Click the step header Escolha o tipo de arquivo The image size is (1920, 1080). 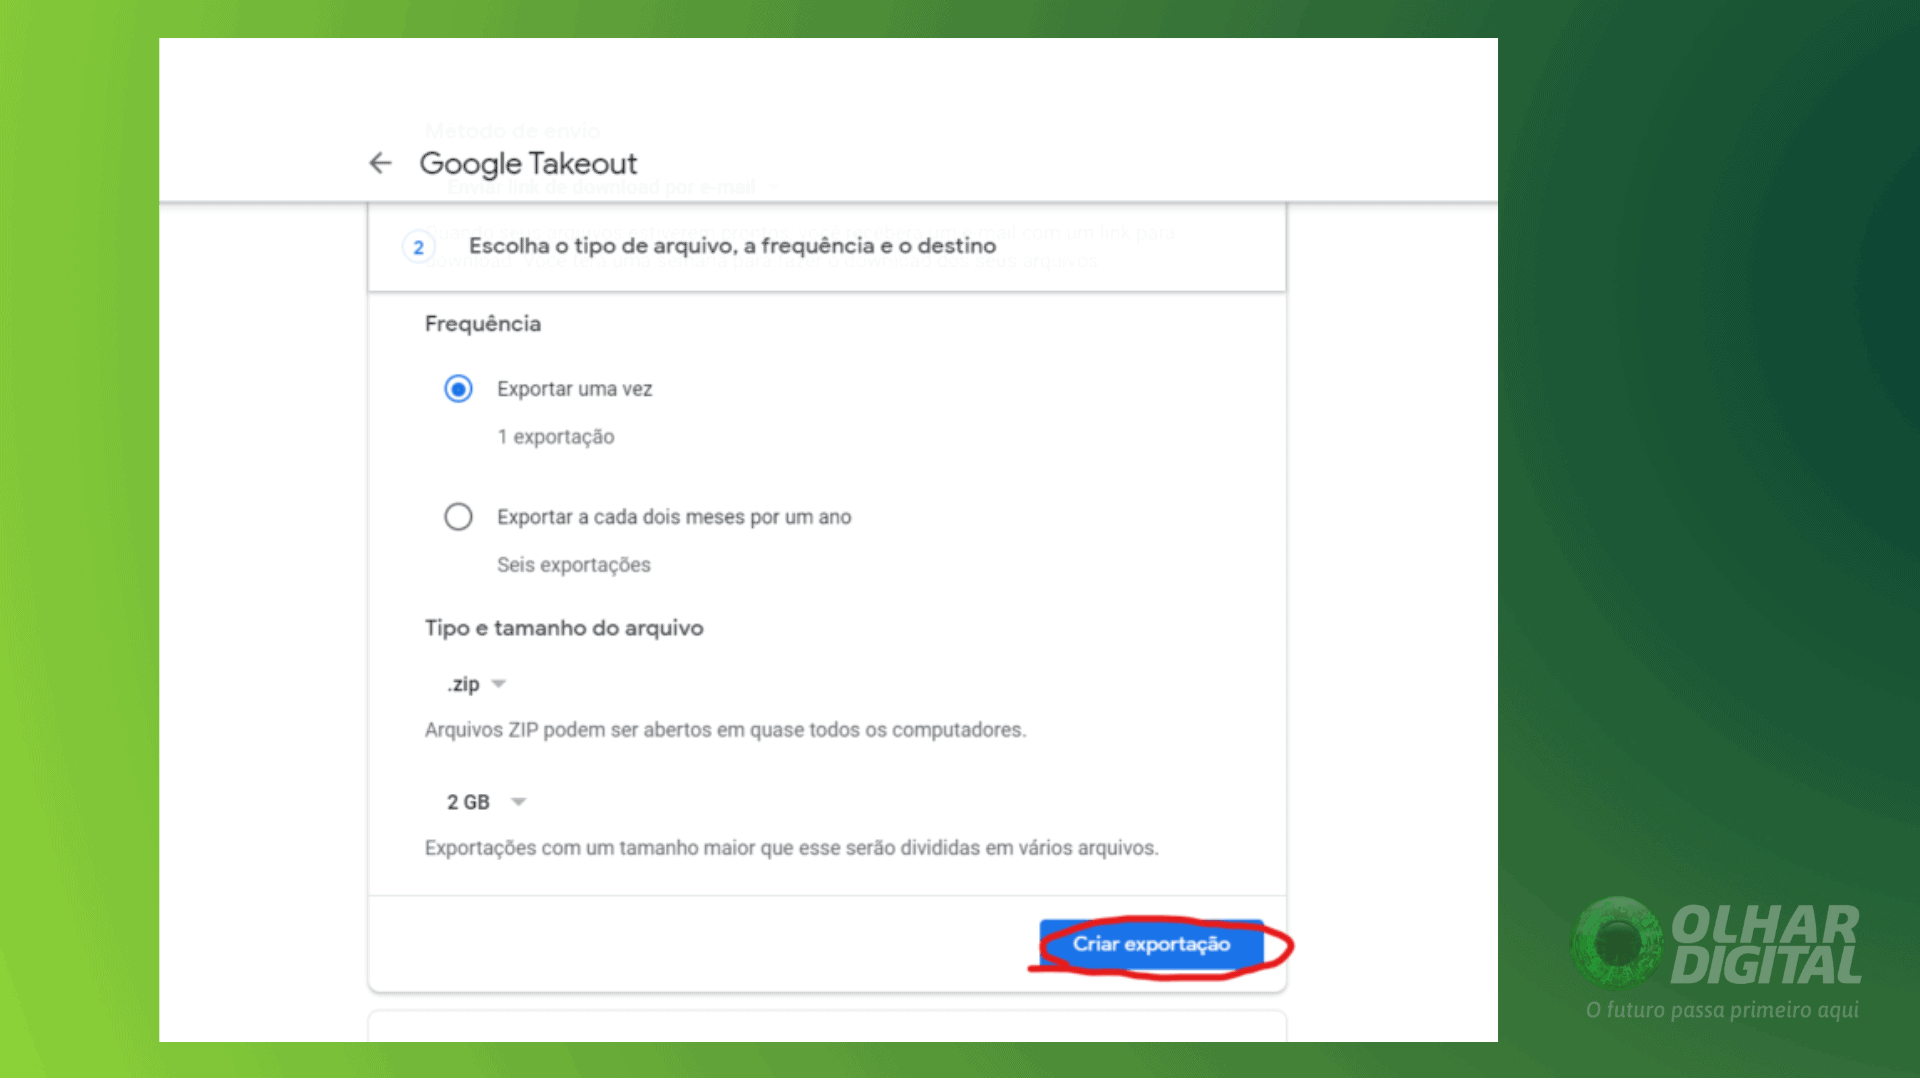tap(732, 246)
